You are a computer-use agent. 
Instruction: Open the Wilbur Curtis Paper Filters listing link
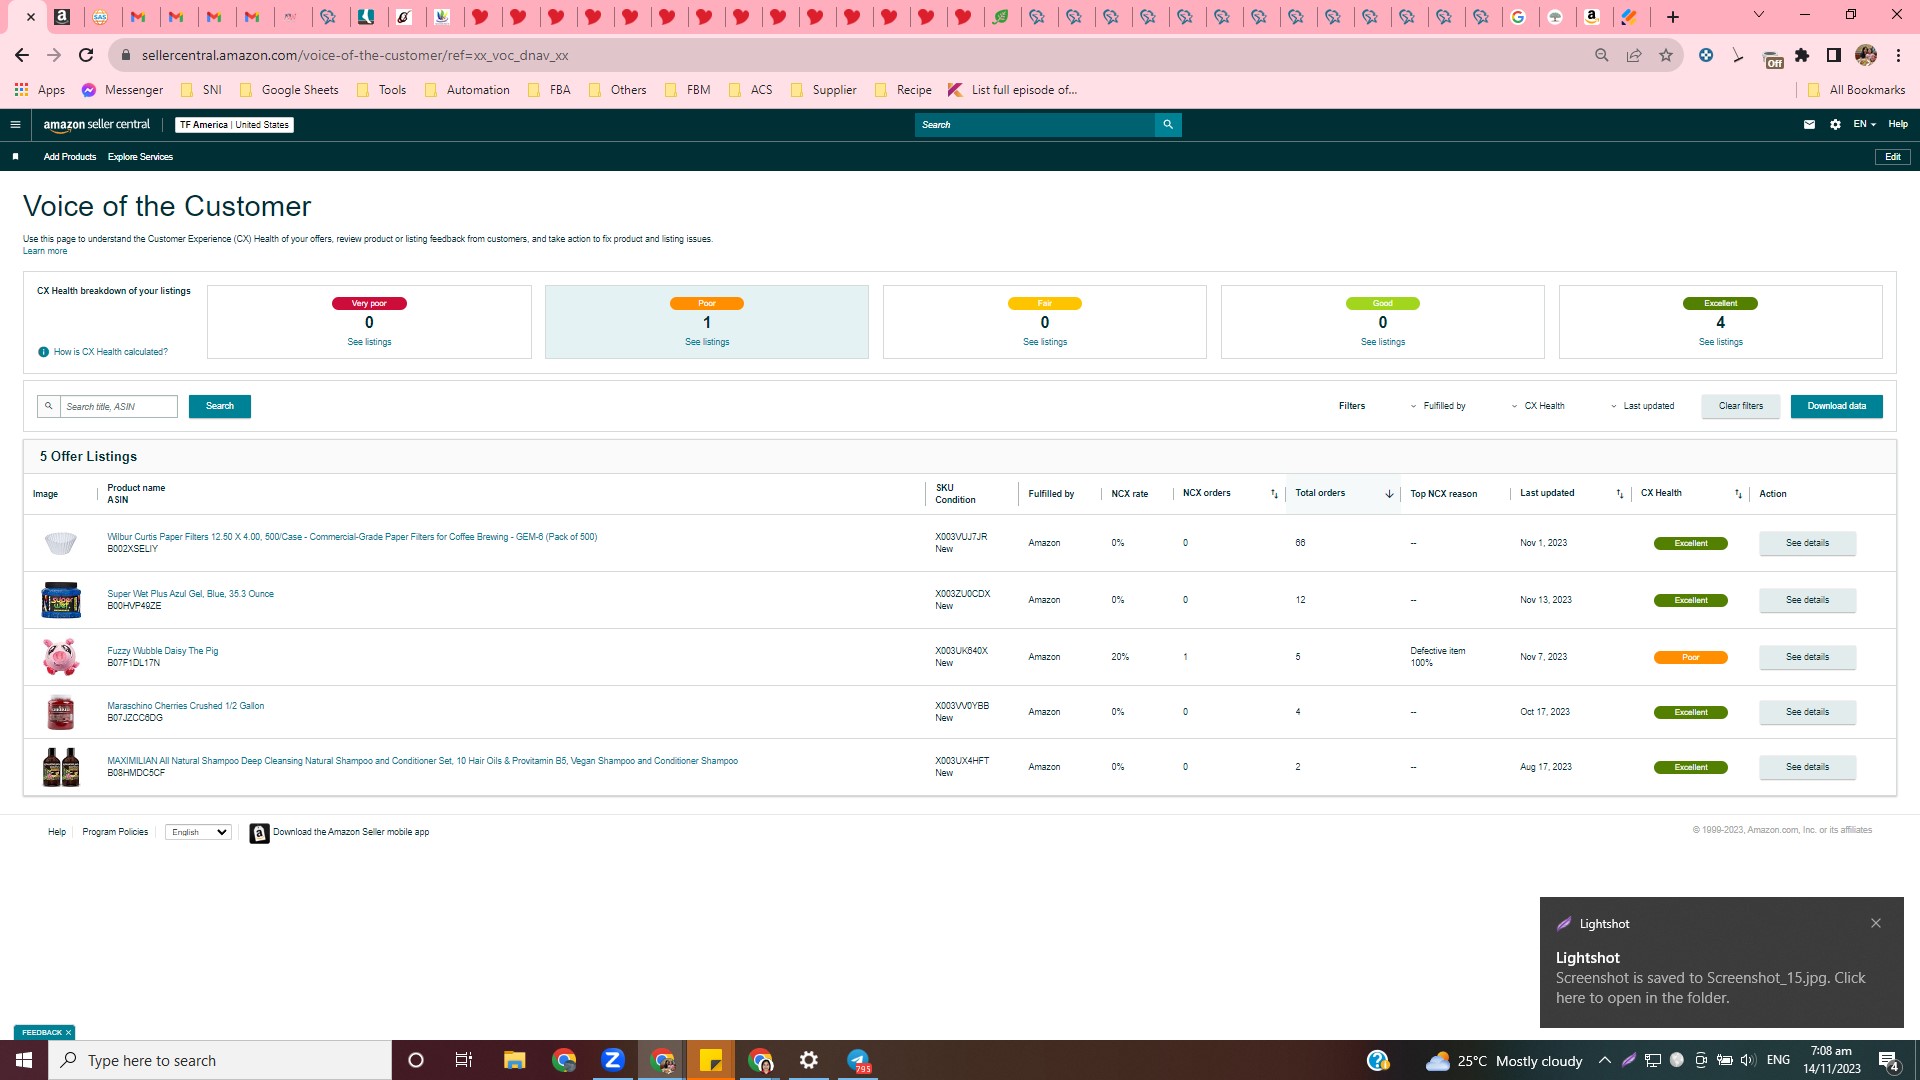tap(352, 537)
